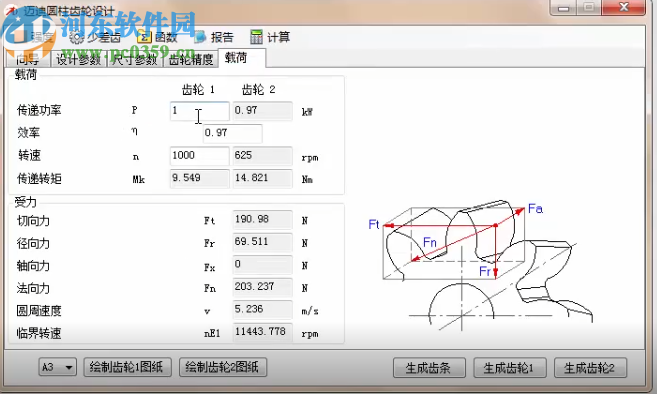Close the gear design window
Image resolution: width=657 pixels, height=394 pixels.
[623, 8]
